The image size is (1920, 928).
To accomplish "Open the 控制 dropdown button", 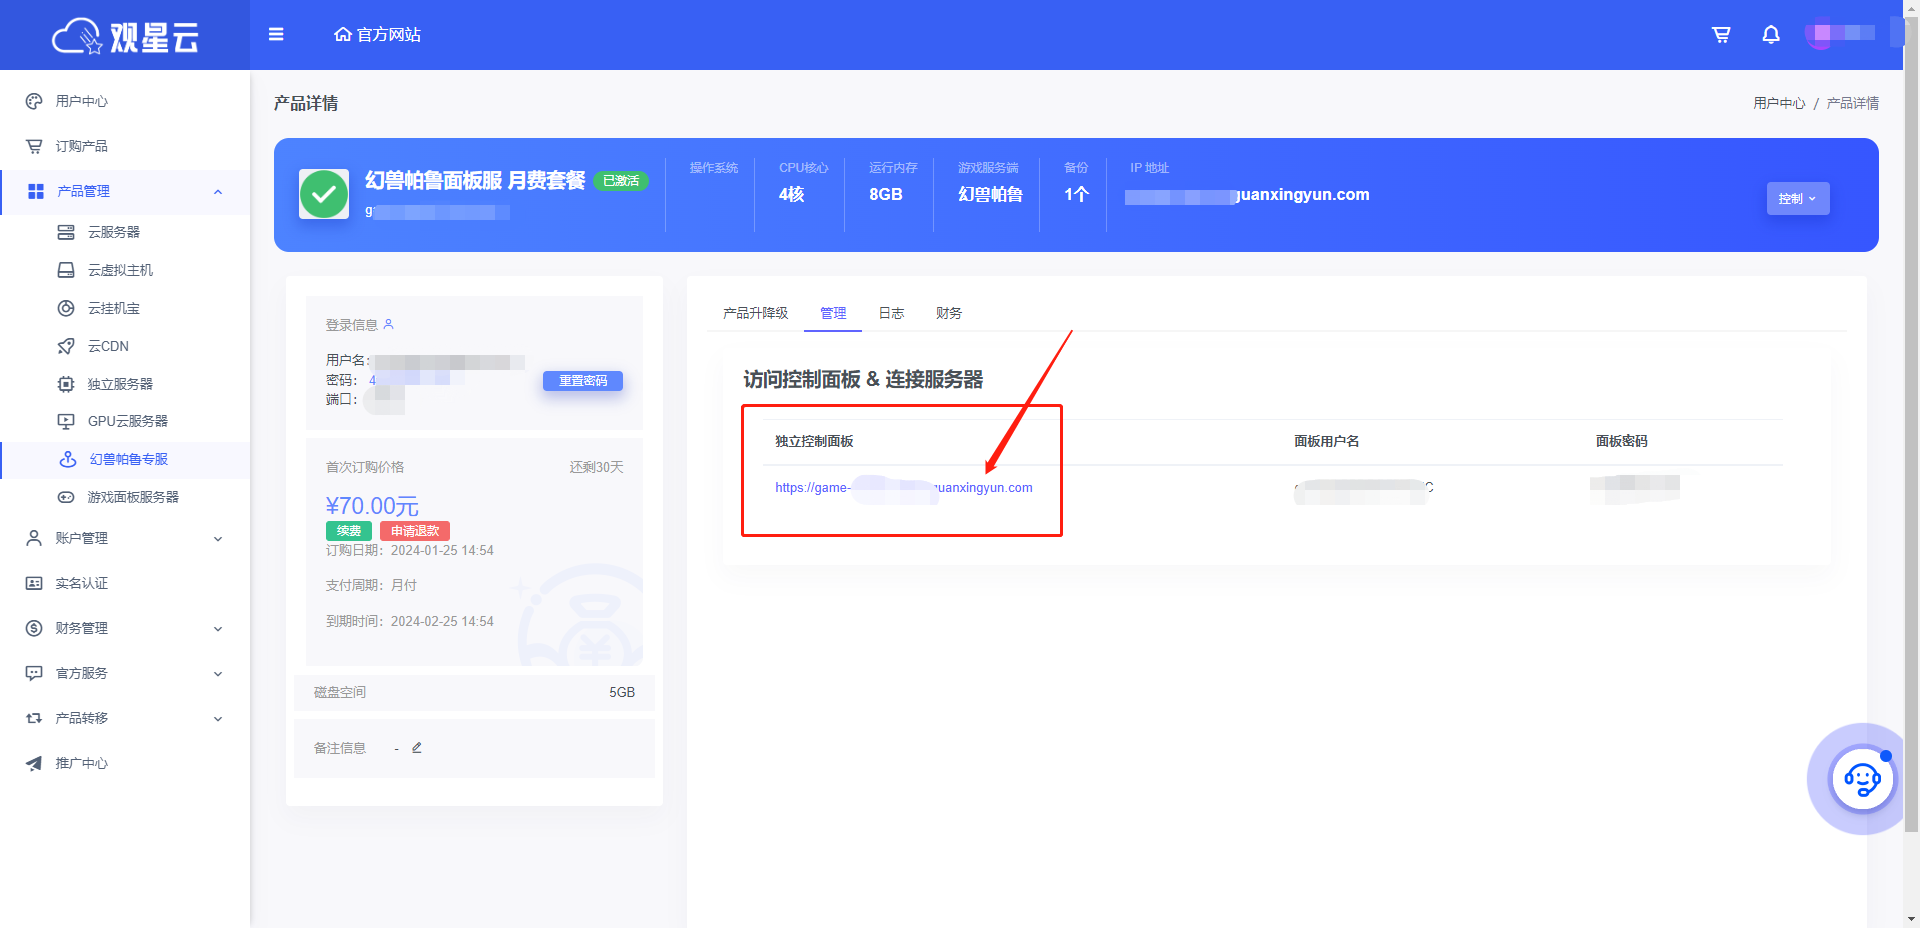I will click(1797, 198).
